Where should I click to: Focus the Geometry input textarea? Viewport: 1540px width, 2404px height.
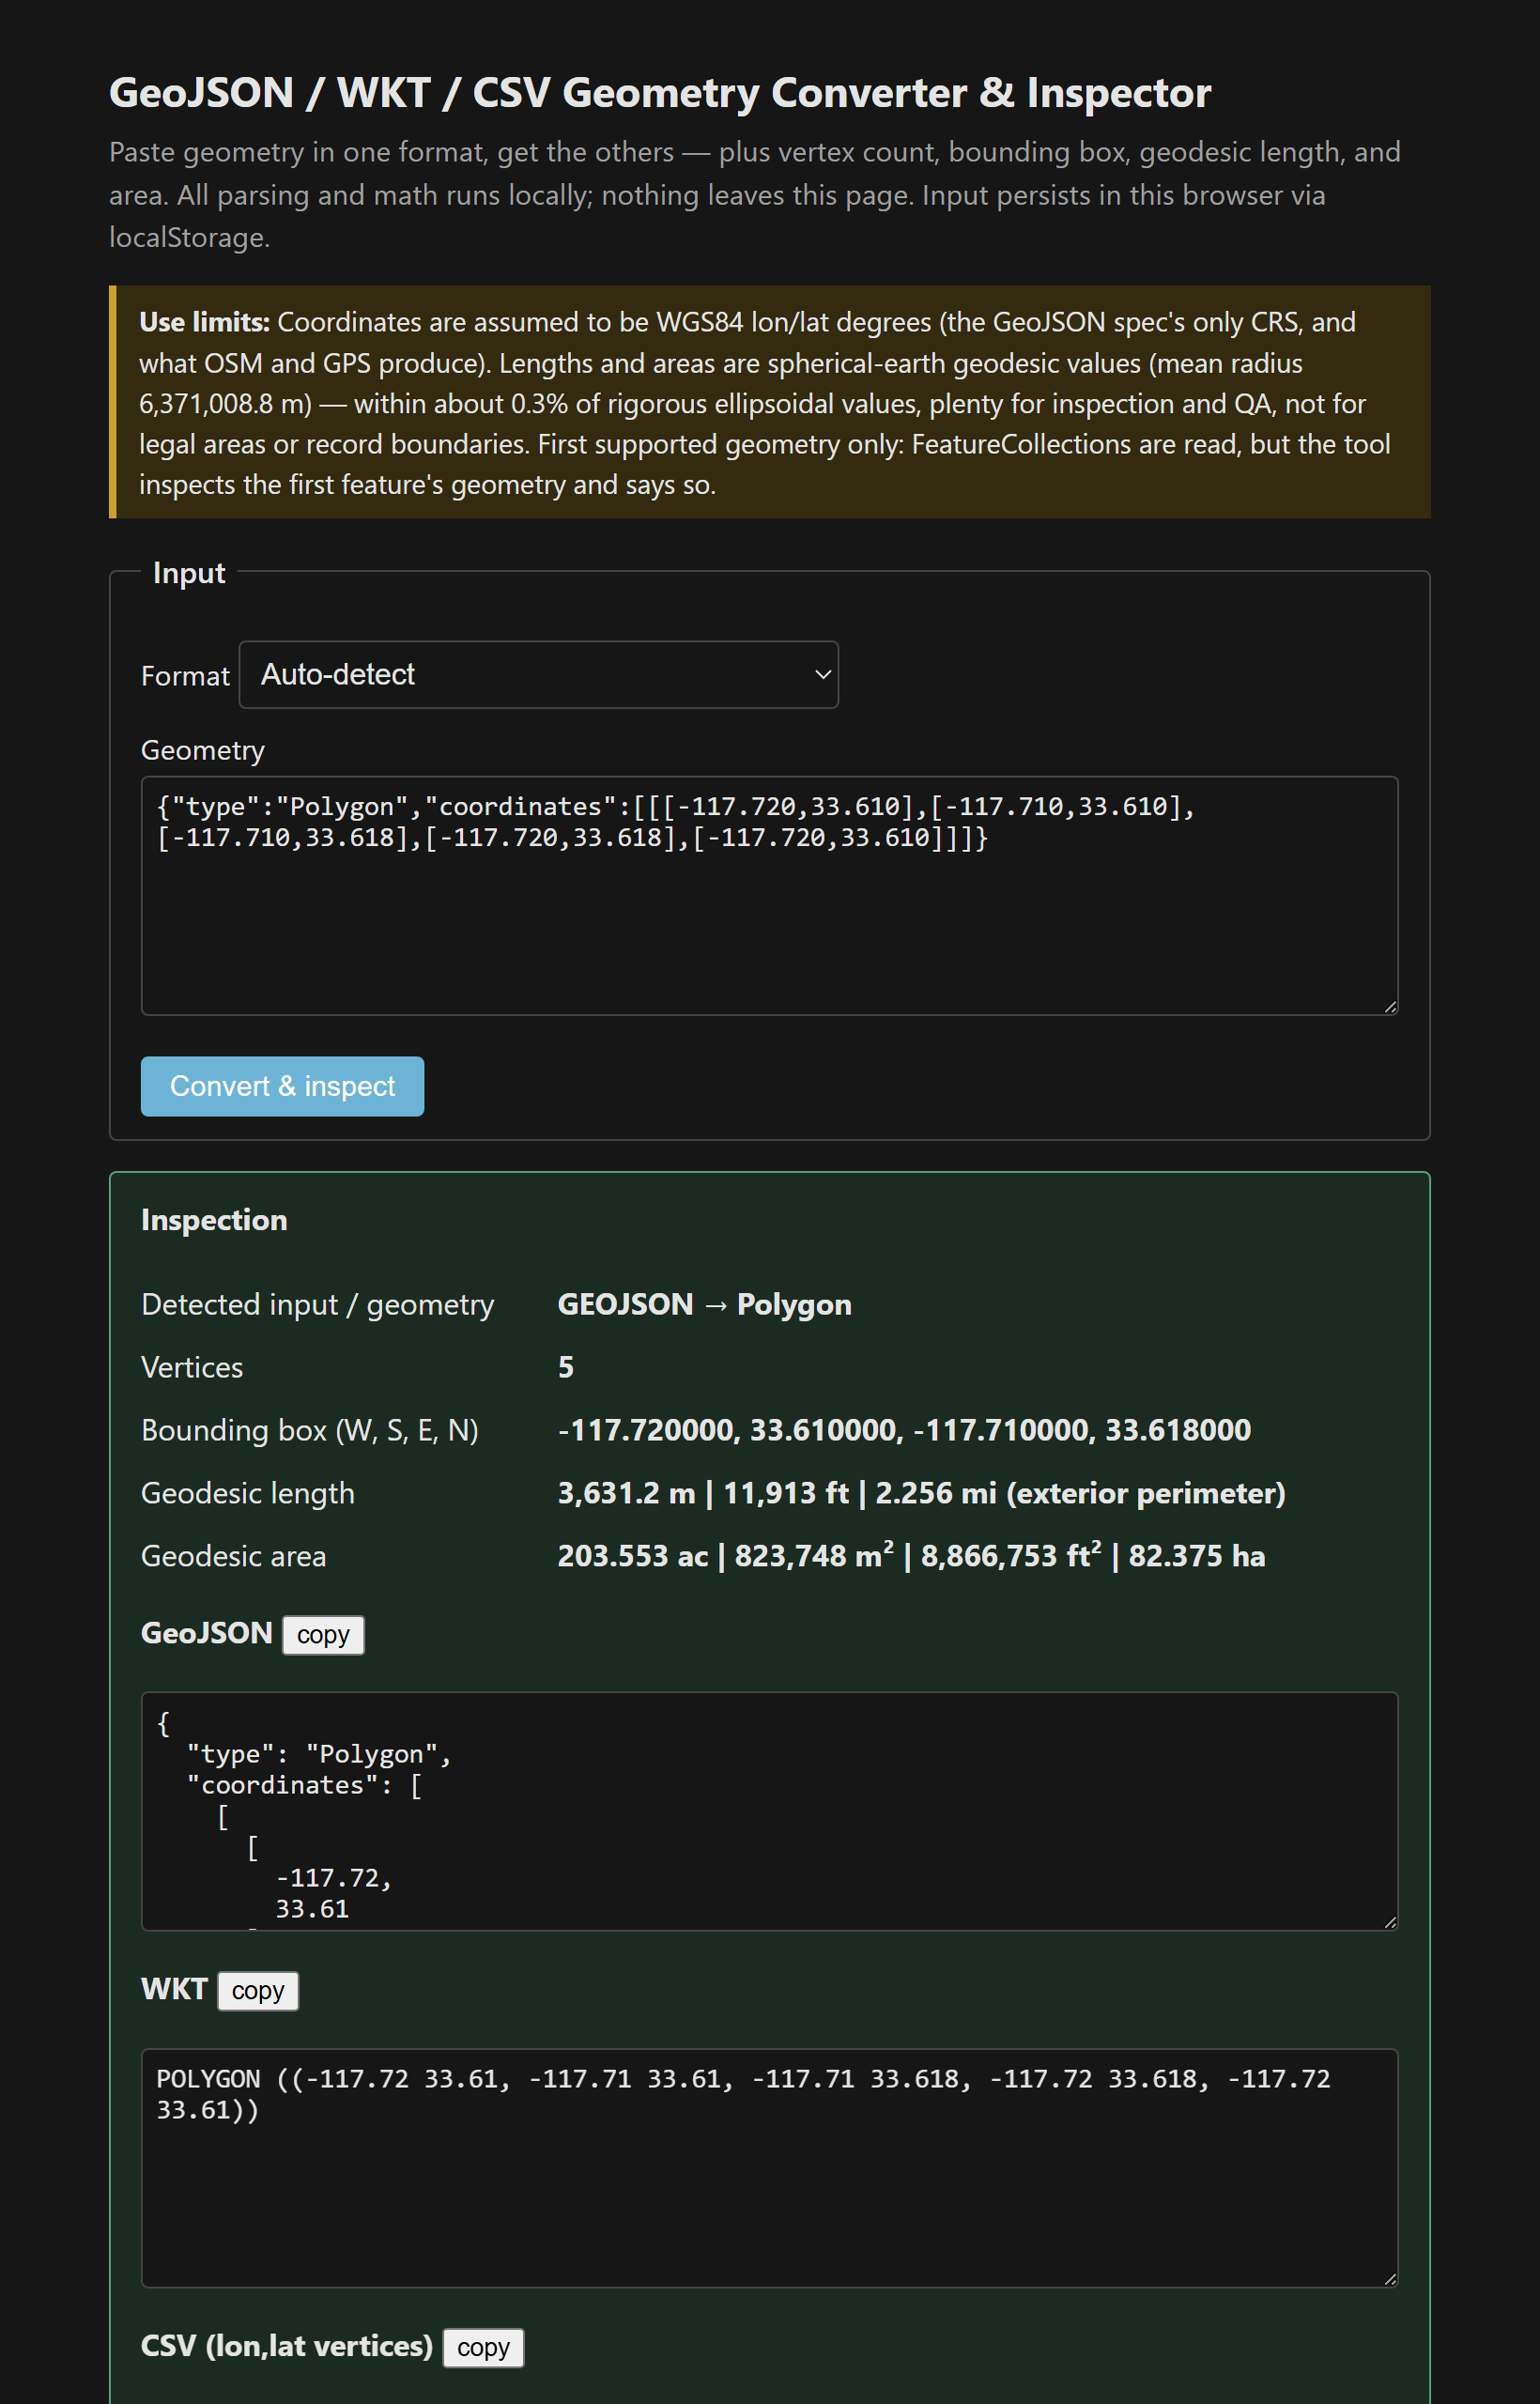click(x=769, y=896)
